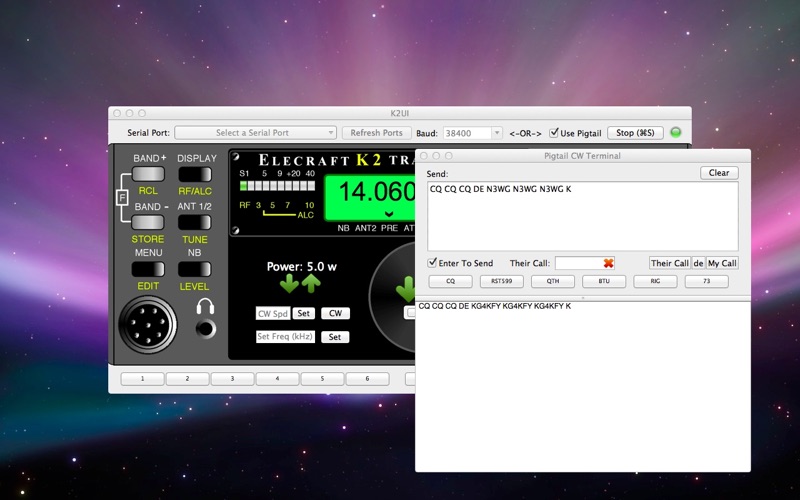The image size is (800, 500).
Task: Click the green connection status indicator
Action: 676,133
